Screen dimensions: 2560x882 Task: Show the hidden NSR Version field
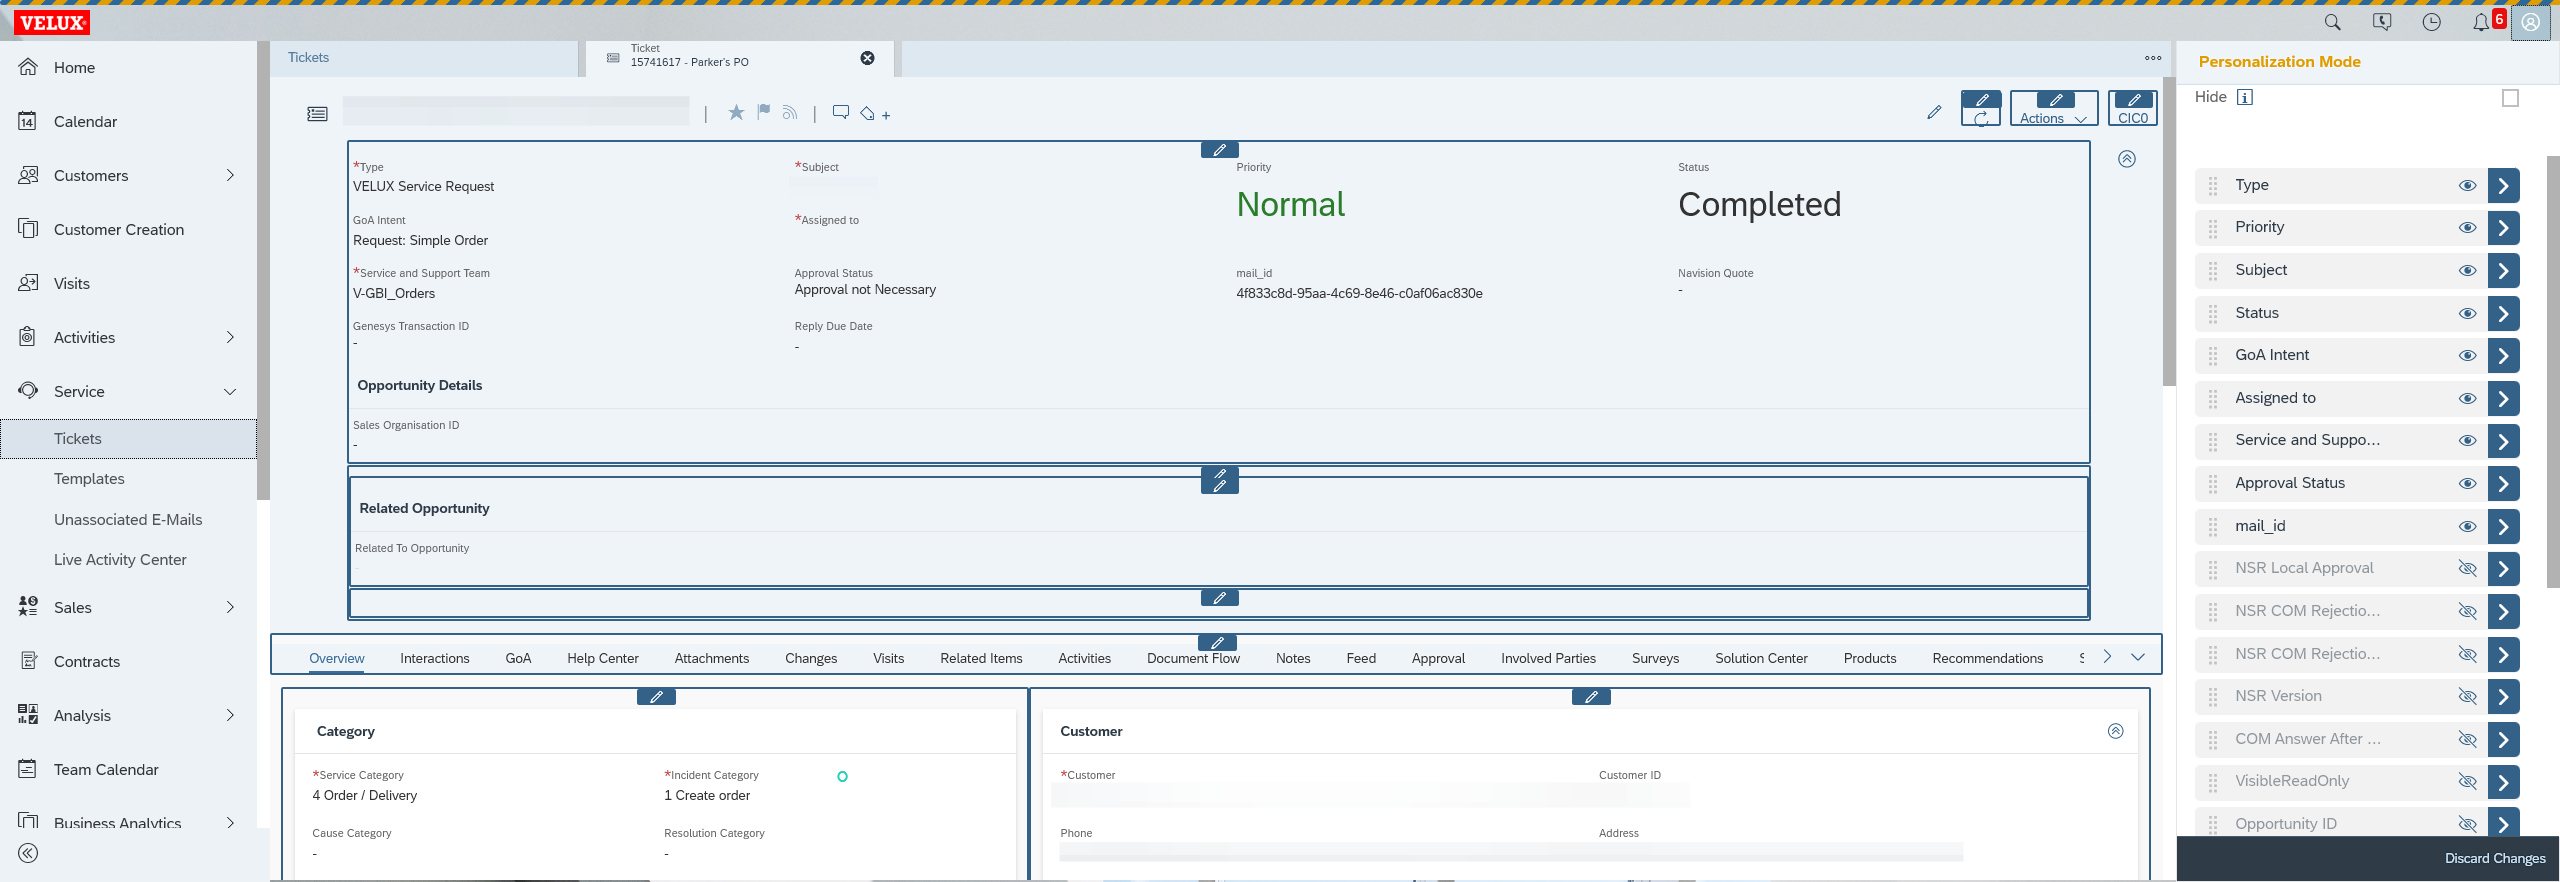pyautogui.click(x=2467, y=697)
